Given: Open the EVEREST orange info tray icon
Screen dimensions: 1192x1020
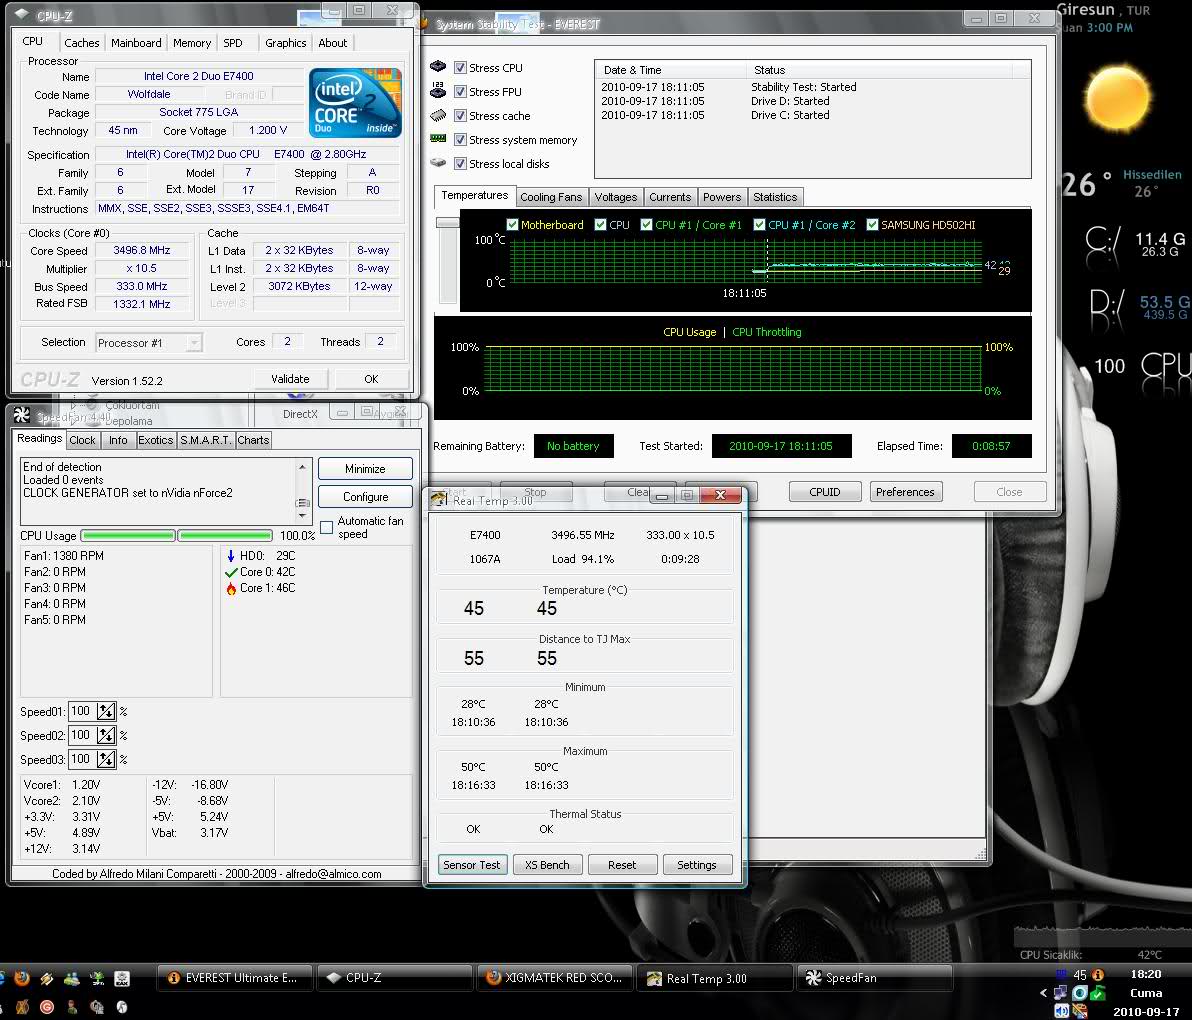Looking at the screenshot, I should pos(1098,974).
